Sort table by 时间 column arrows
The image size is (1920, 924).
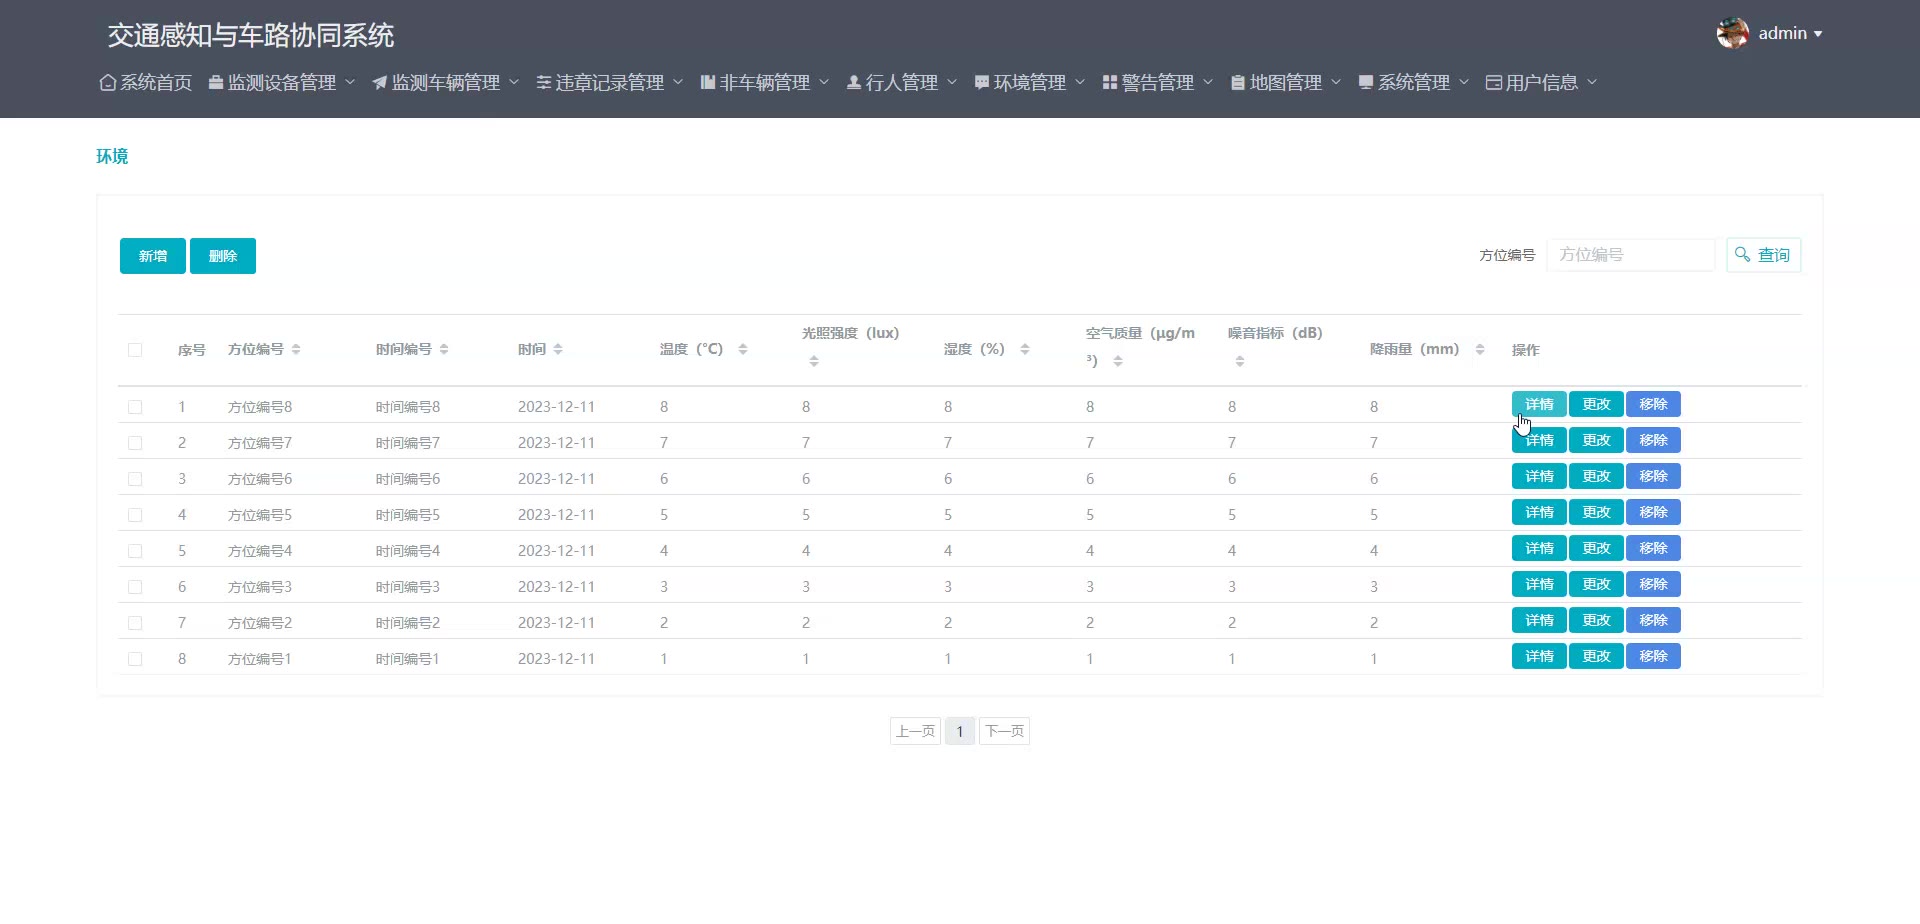coord(558,349)
